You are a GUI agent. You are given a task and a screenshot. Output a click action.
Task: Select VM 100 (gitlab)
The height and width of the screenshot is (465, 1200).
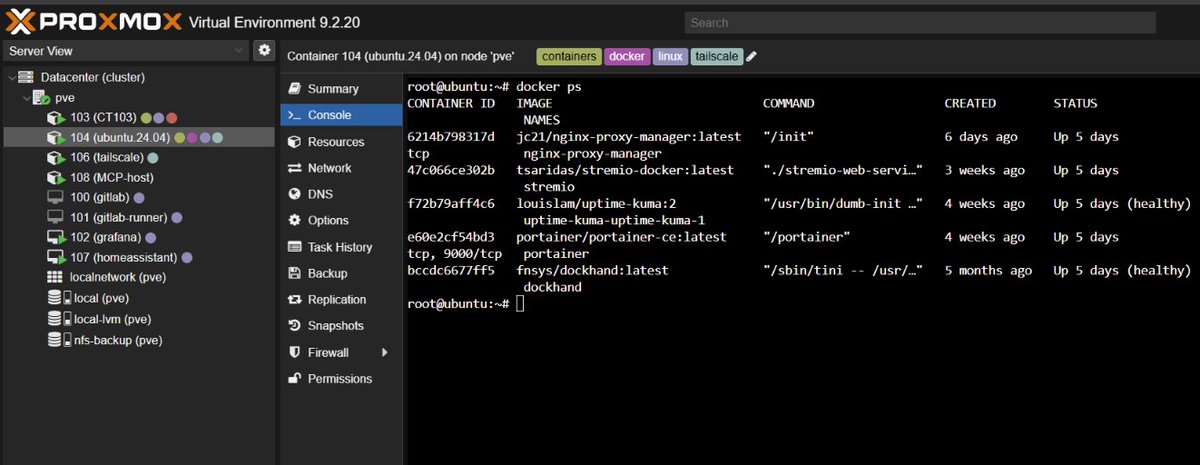click(x=138, y=198)
